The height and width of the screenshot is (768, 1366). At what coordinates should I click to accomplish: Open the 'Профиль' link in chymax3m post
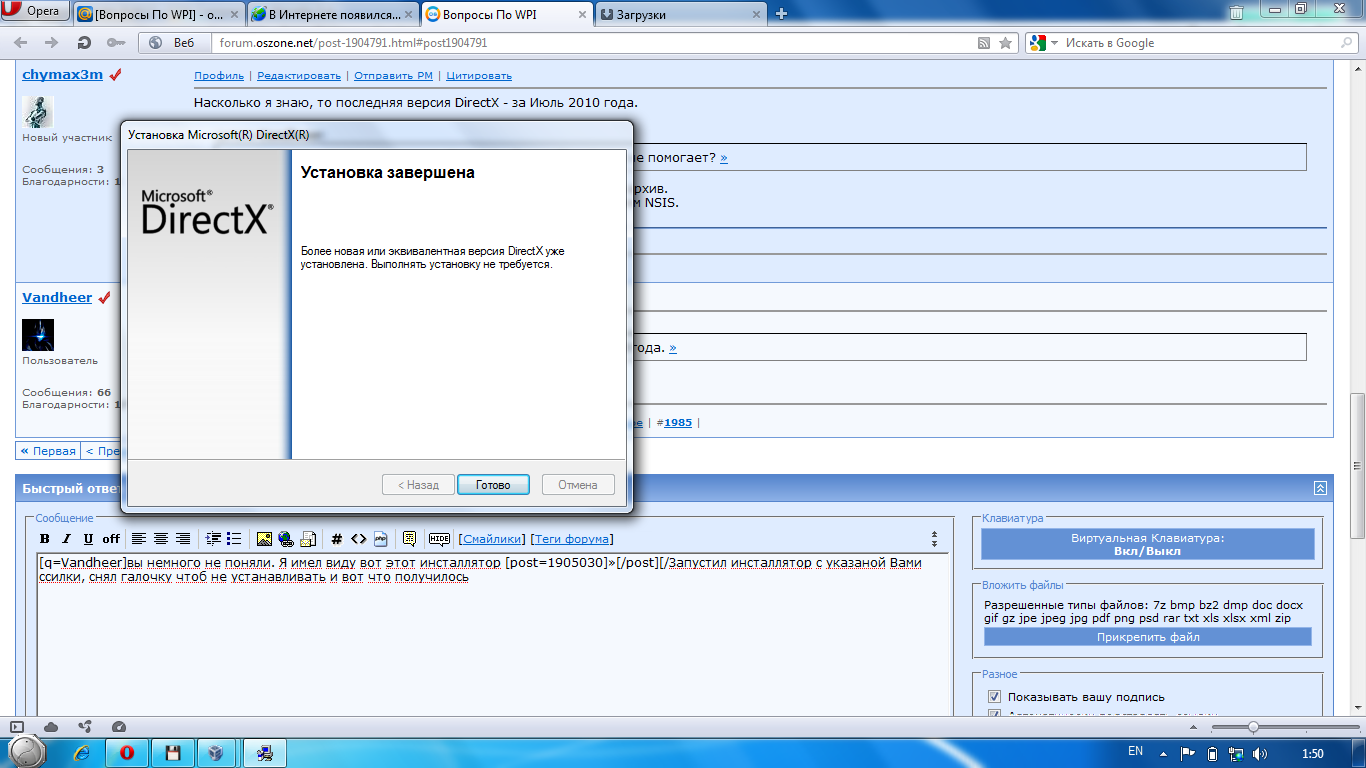click(219, 75)
